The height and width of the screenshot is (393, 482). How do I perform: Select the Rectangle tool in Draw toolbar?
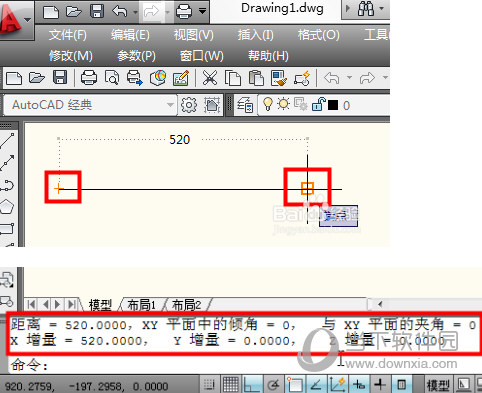[x=7, y=229]
